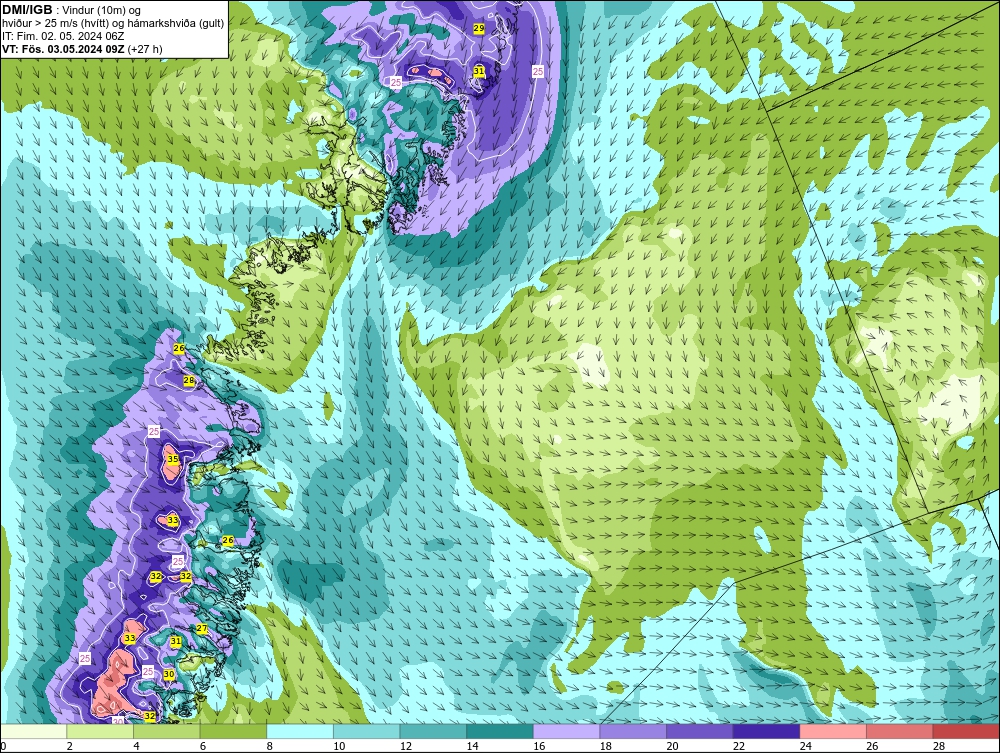The image size is (1000, 753).
Task: Pick the above-28 m/s red swatch
Action: 966,731
